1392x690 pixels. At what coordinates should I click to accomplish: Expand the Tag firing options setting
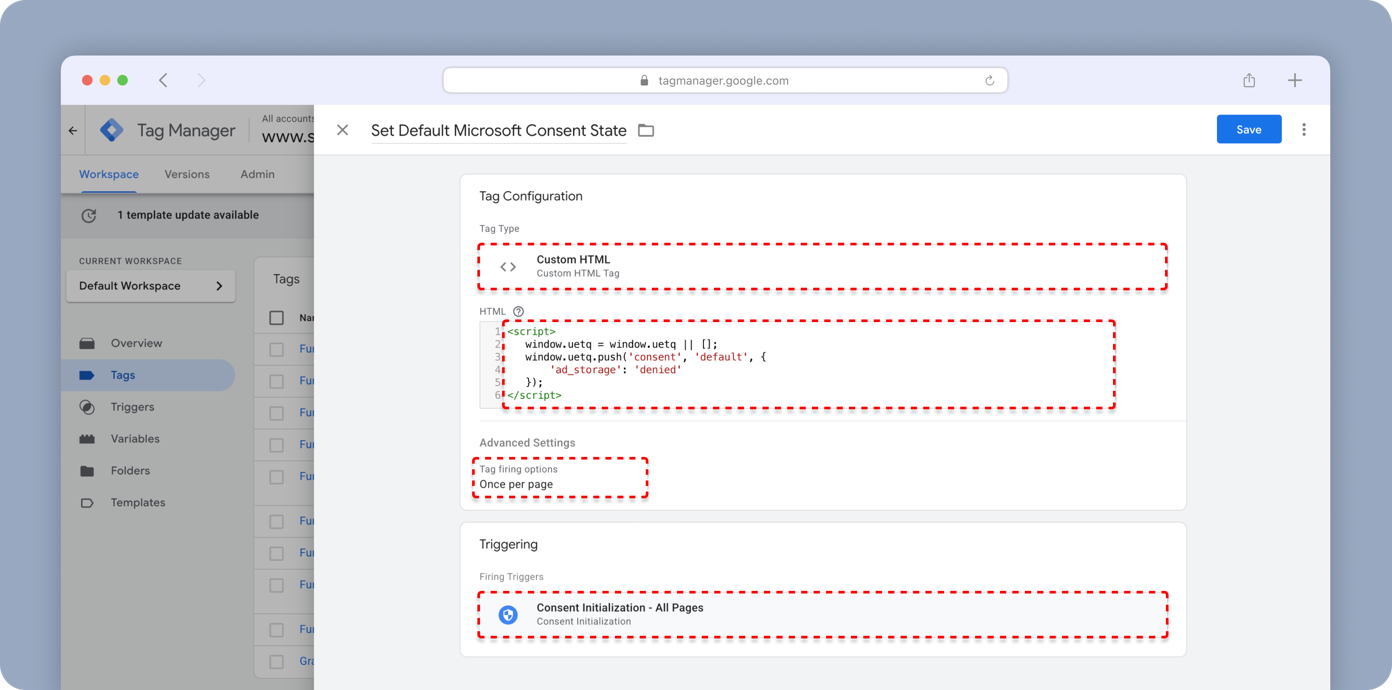(560, 477)
